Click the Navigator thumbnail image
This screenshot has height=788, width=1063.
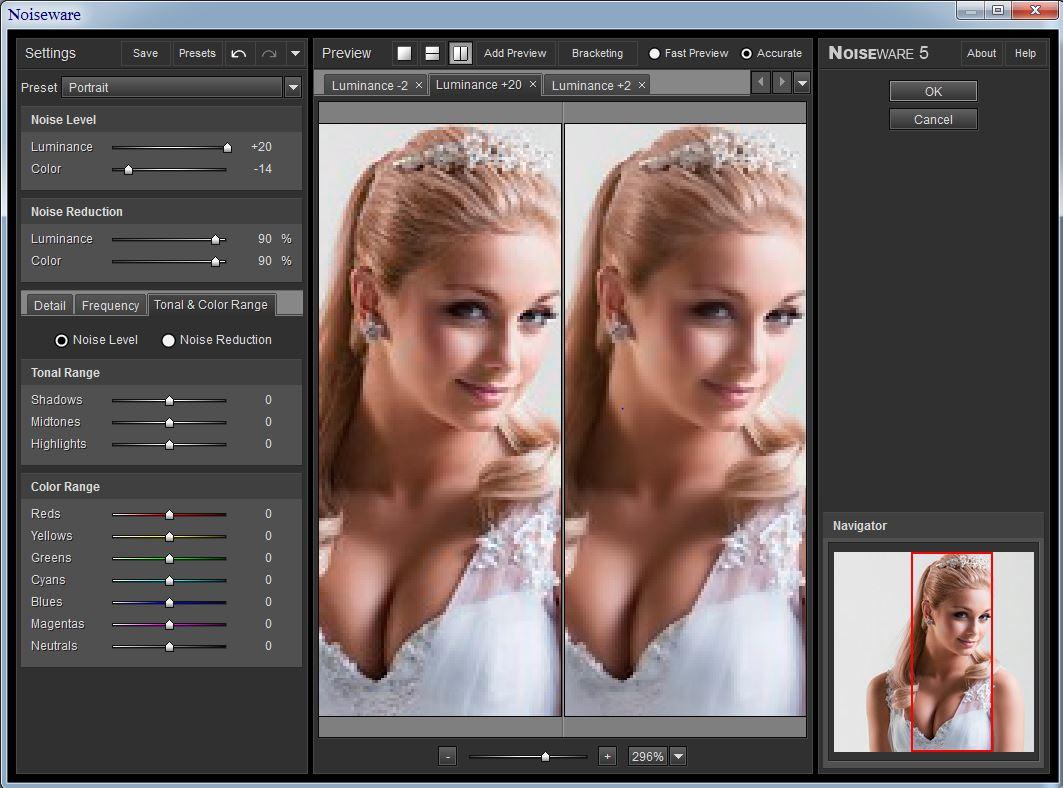pos(934,652)
